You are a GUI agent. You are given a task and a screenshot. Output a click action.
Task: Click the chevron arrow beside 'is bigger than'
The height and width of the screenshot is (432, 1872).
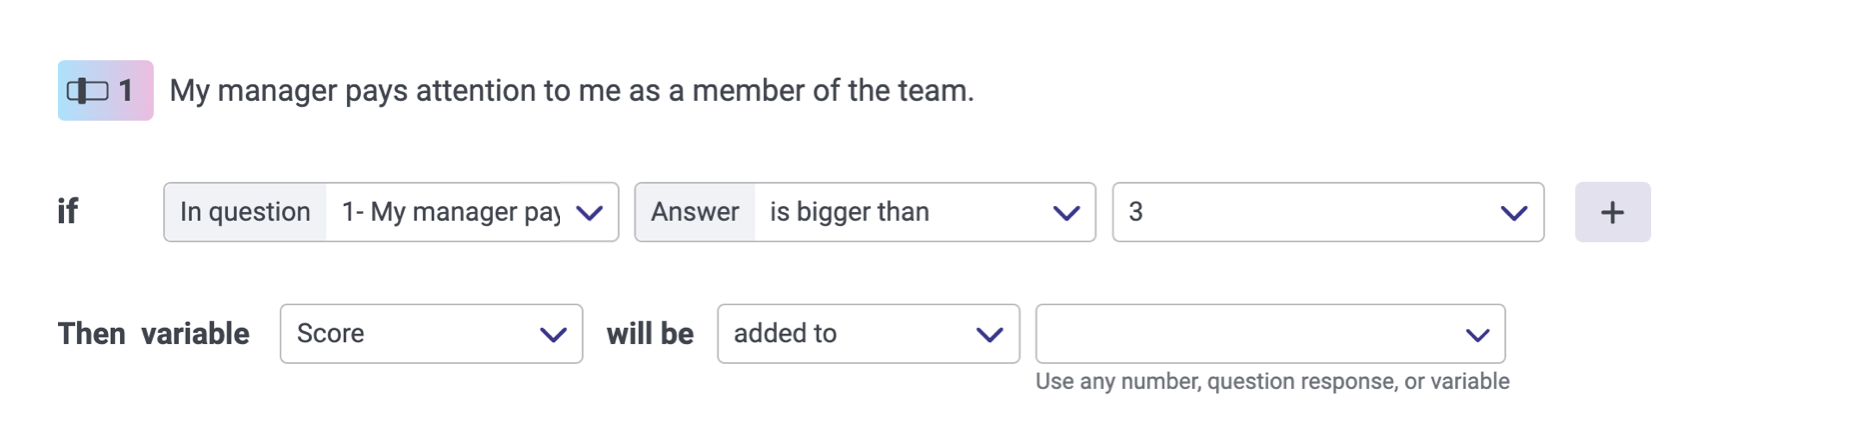(1066, 213)
